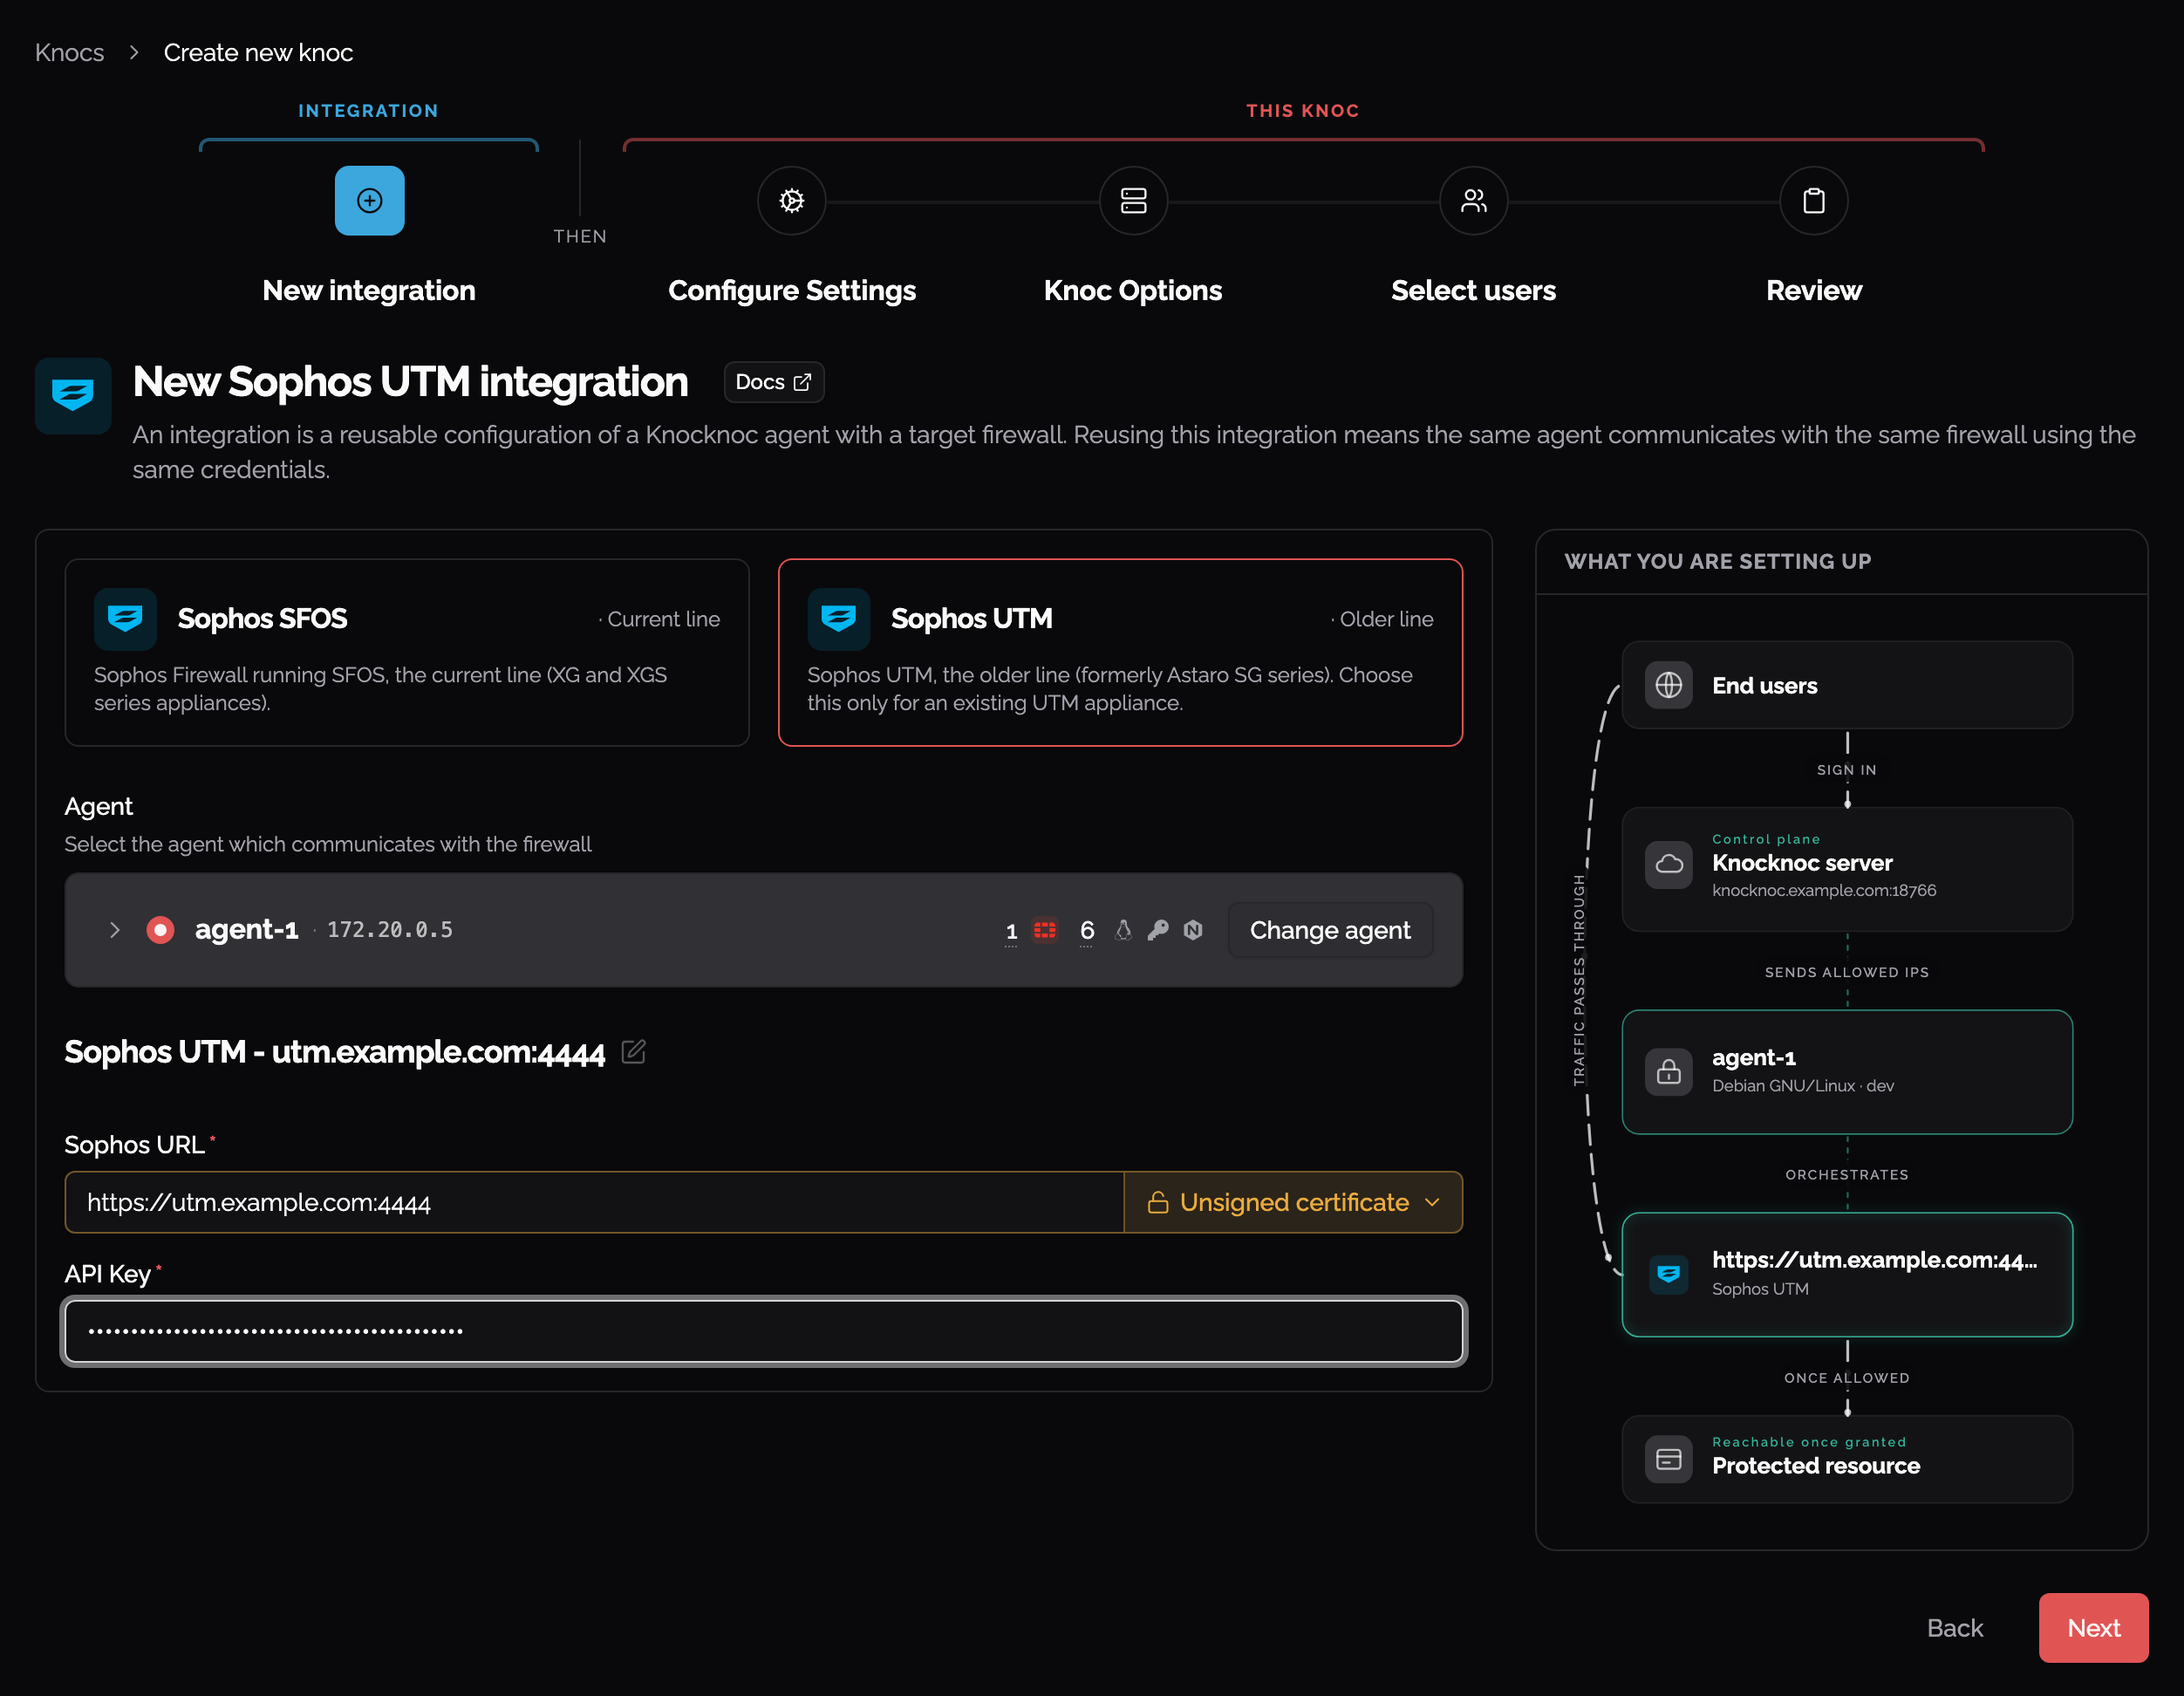The image size is (2184, 1696).
Task: Select the Sophos UTM firewall option
Action: (1120, 652)
